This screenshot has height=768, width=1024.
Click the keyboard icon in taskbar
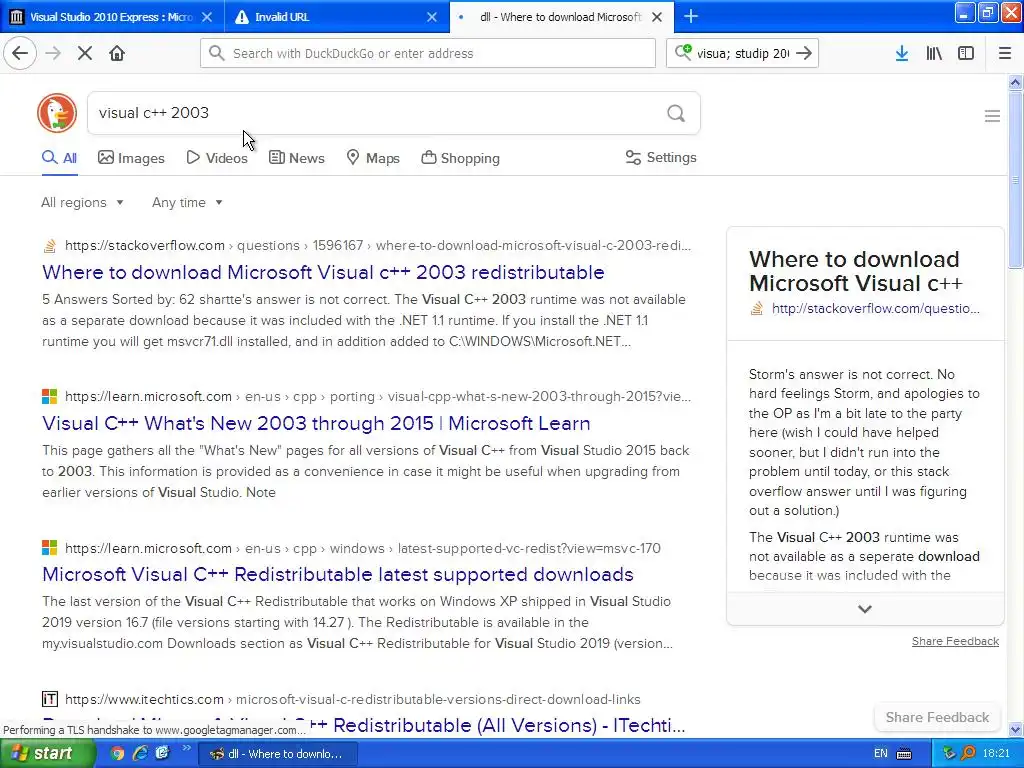[x=904, y=754]
